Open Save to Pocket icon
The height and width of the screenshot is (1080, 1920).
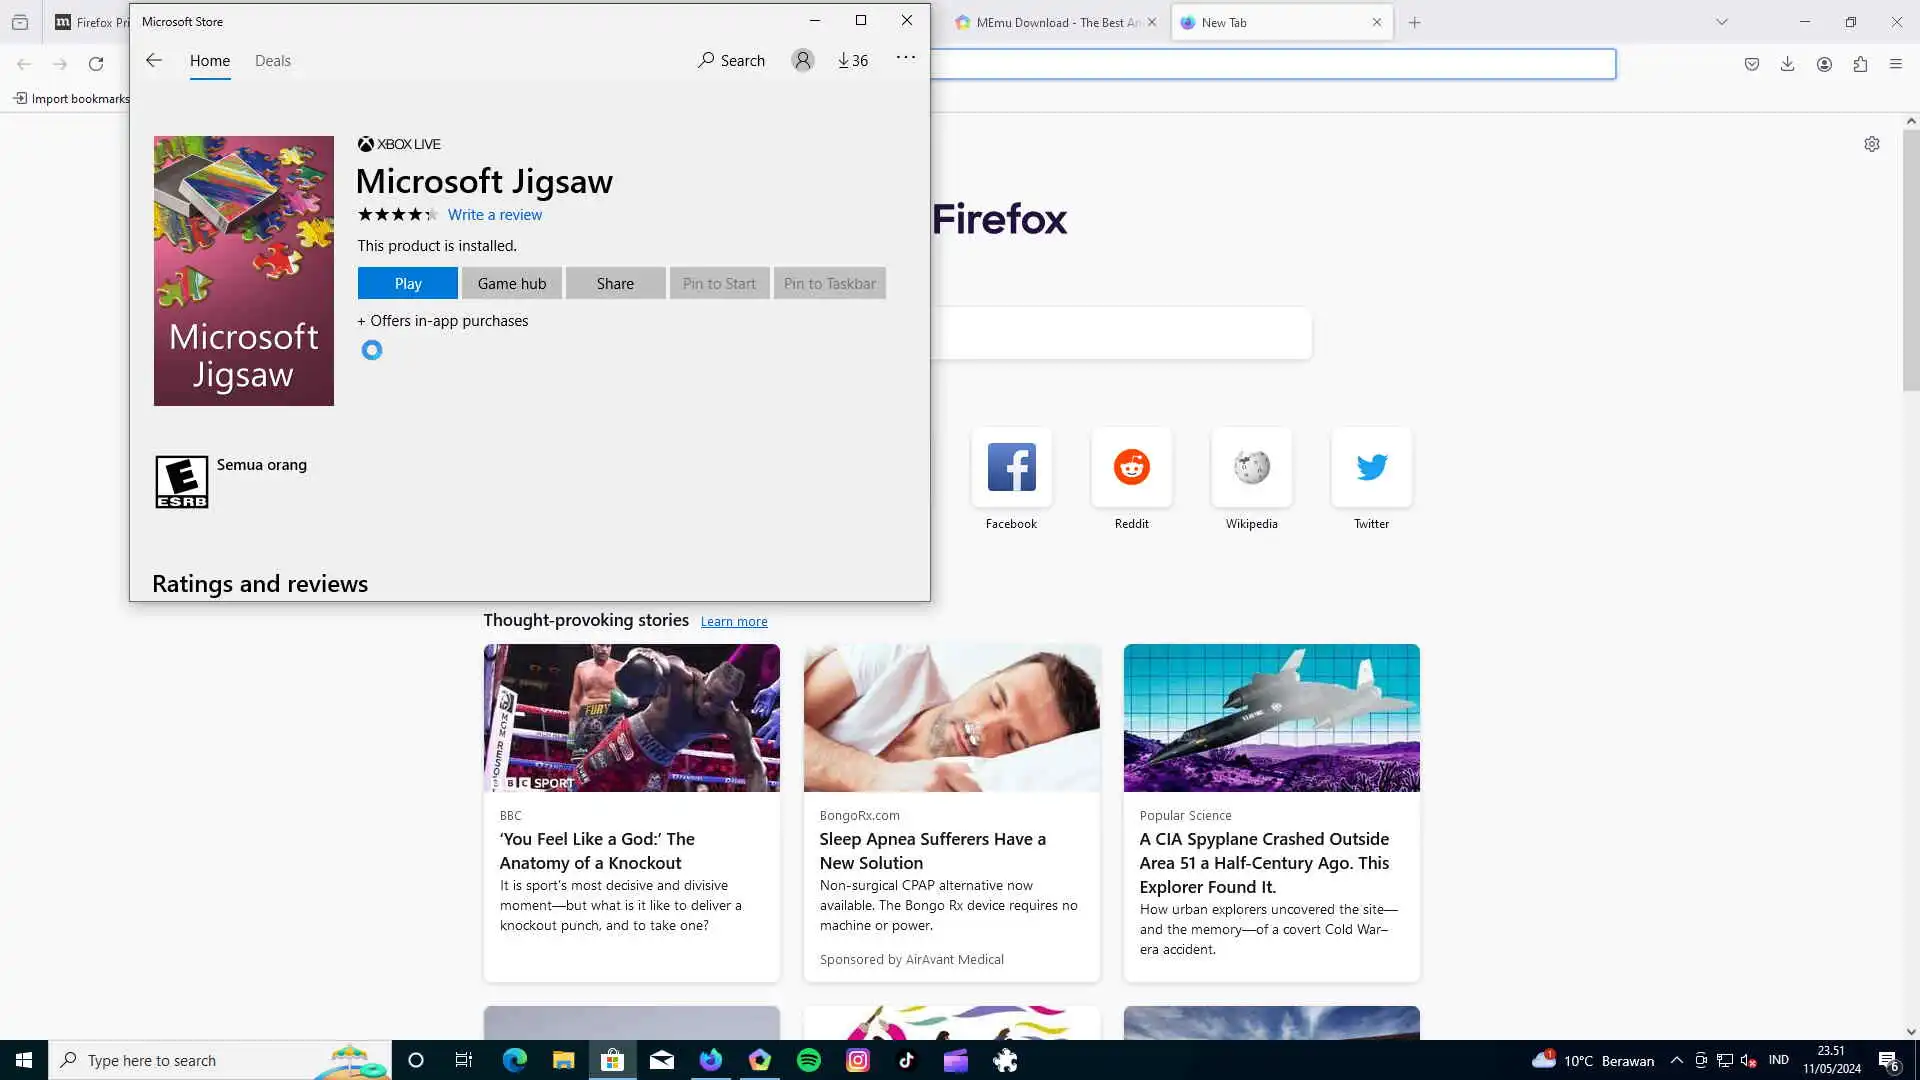1752,64
